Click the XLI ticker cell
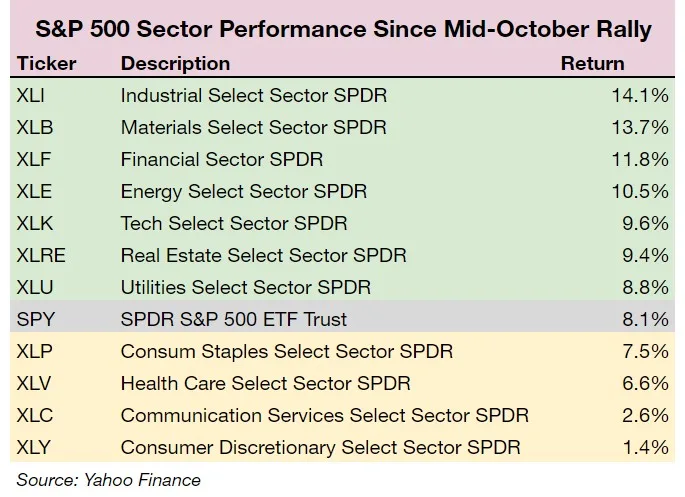This screenshot has height=497, width=685. point(32,96)
